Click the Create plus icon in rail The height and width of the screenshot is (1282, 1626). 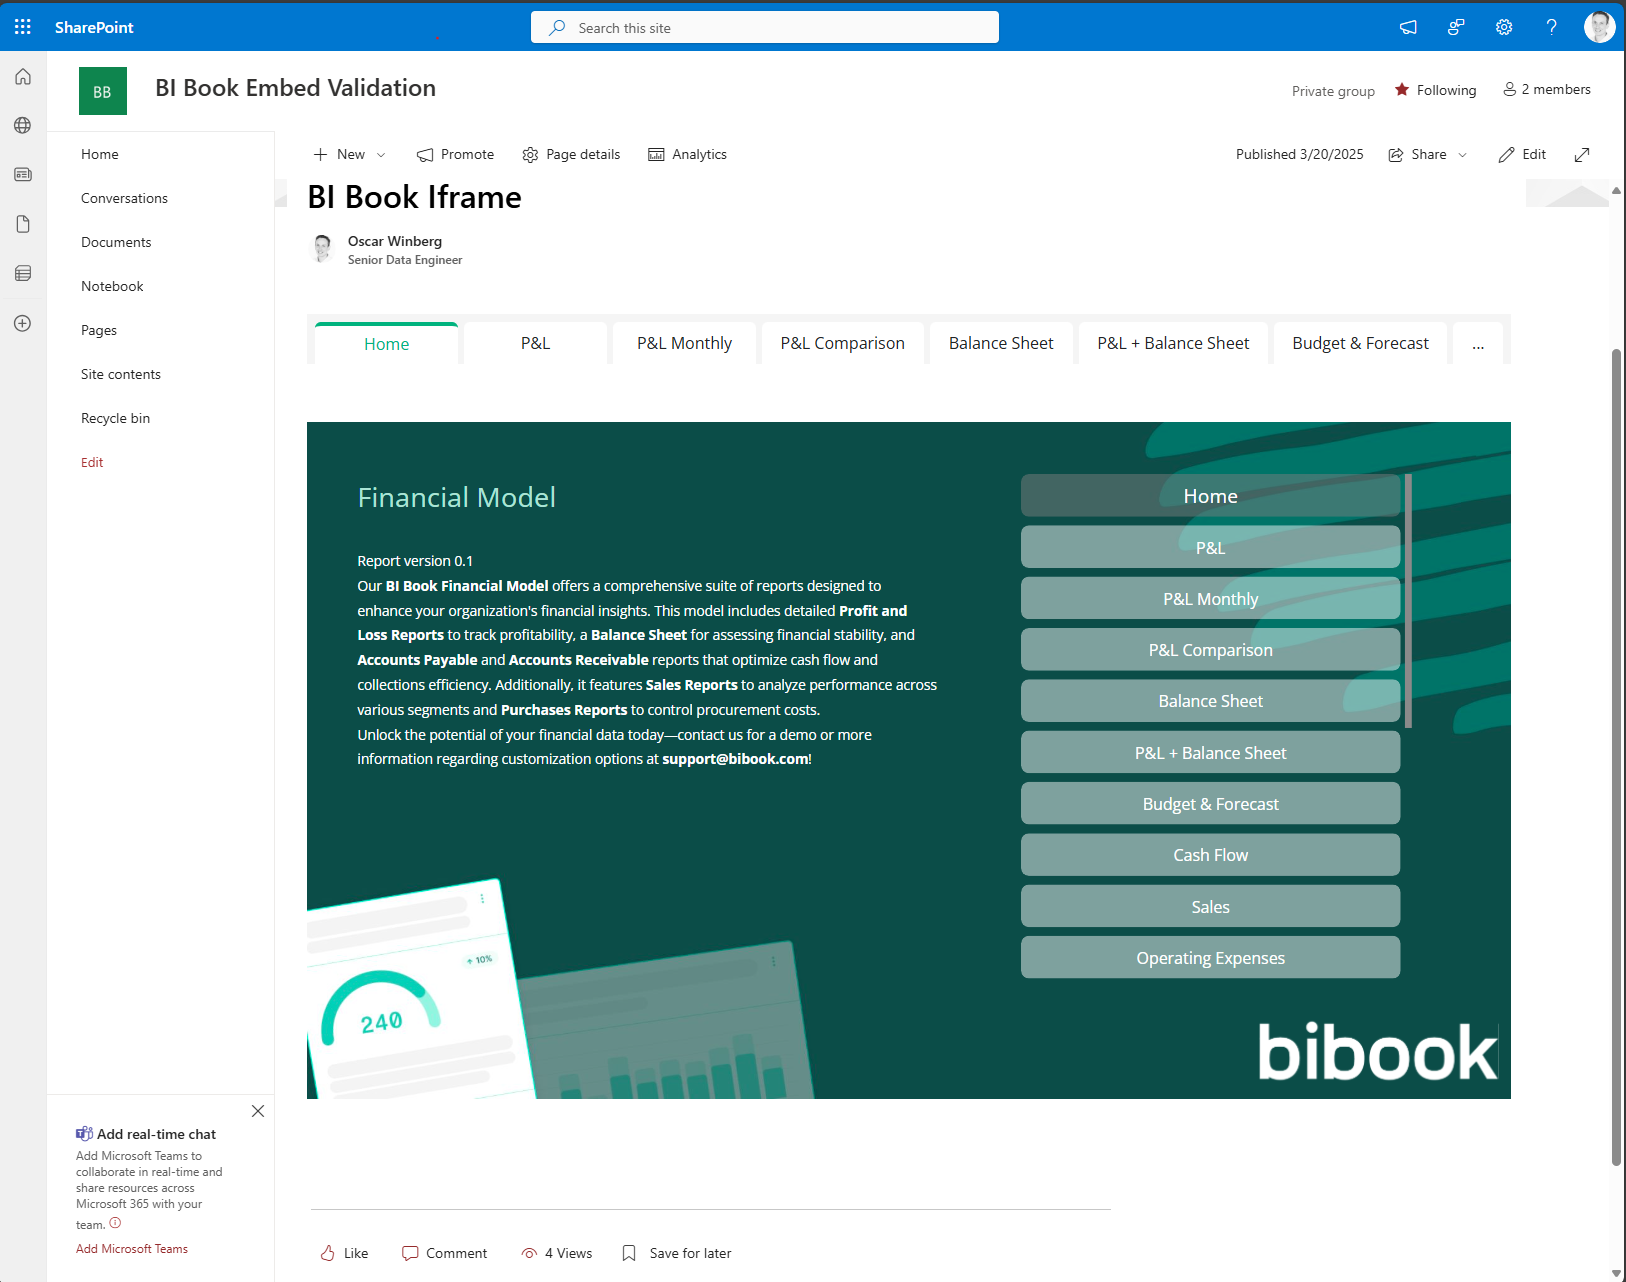tap(23, 323)
